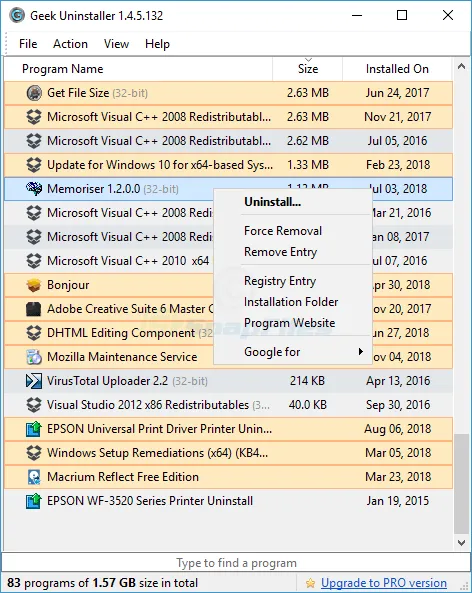Click the Adobe Creative Suite 6 icon
The width and height of the screenshot is (472, 593).
tap(34, 309)
